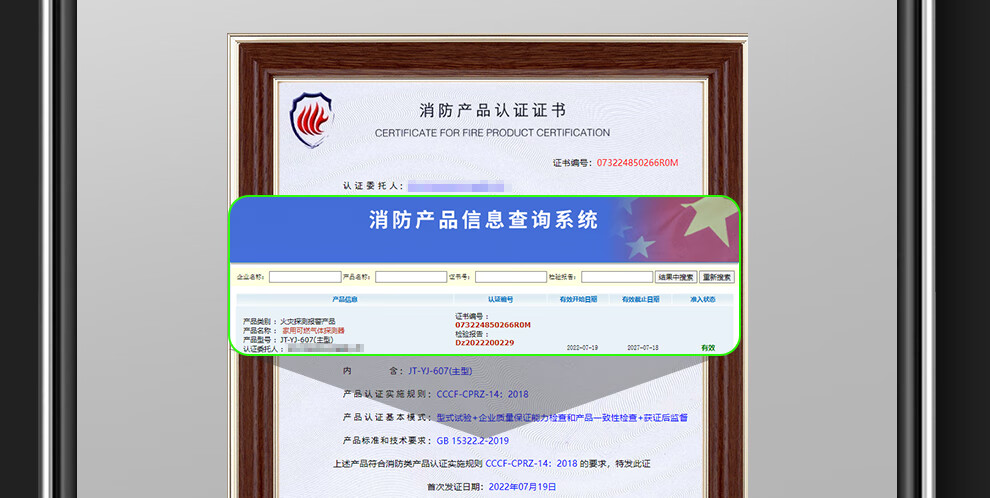Click the fire shield emblem on certificate
The image size is (990, 498).
(x=311, y=120)
